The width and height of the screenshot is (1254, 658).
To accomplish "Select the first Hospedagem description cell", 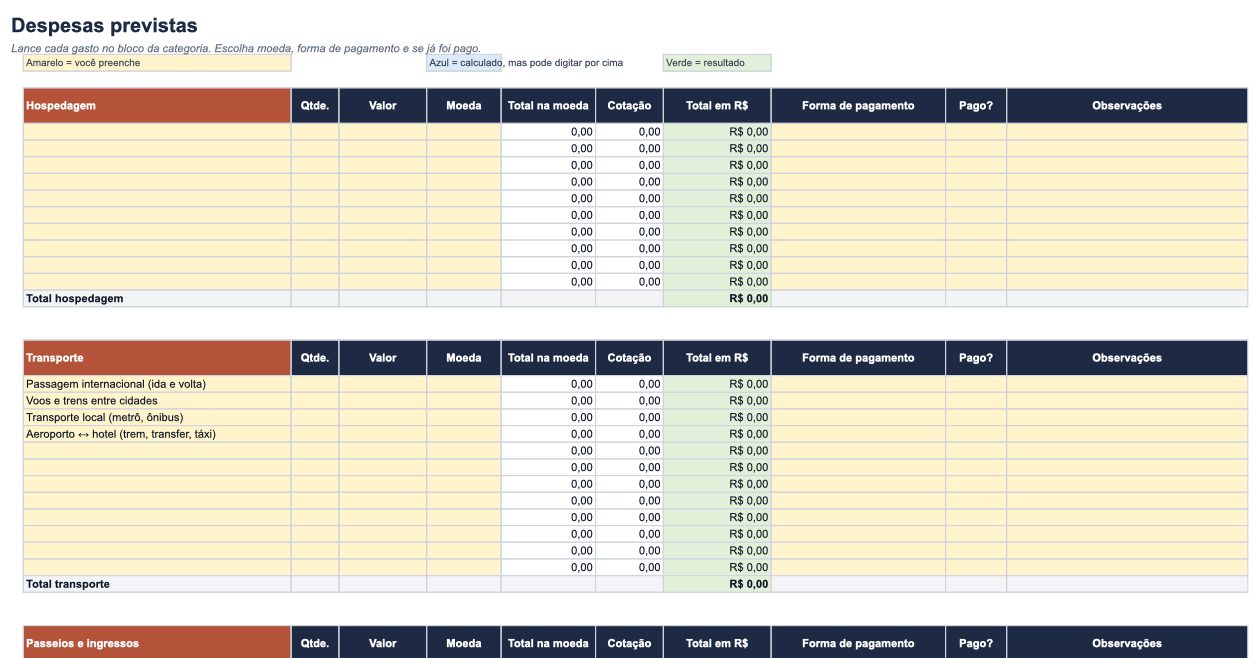I will coord(157,131).
